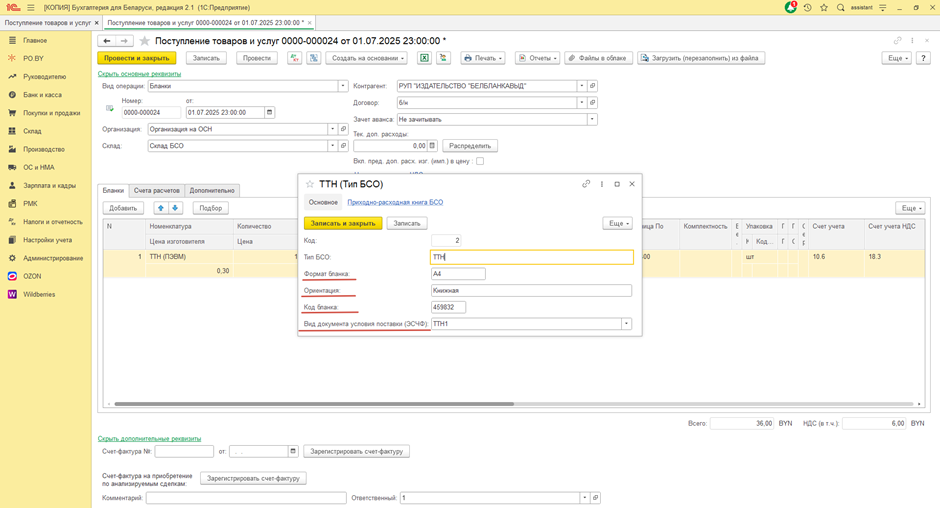
Task: Switch to Дополнительно tab
Action: (212, 190)
